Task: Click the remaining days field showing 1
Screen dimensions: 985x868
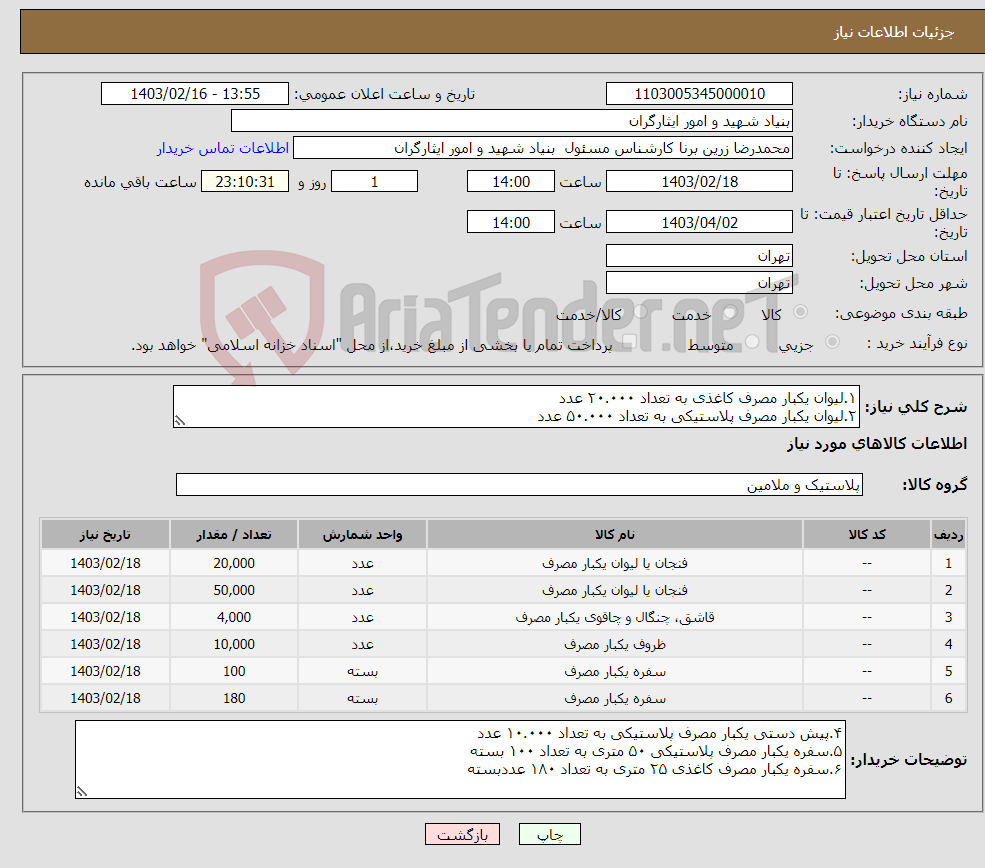Action: pos(374,182)
